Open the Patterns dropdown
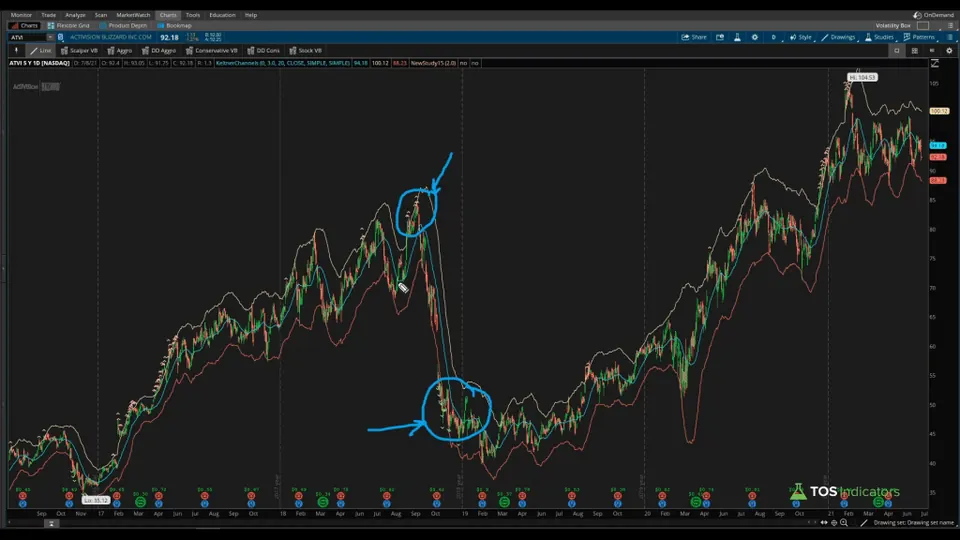 920,37
